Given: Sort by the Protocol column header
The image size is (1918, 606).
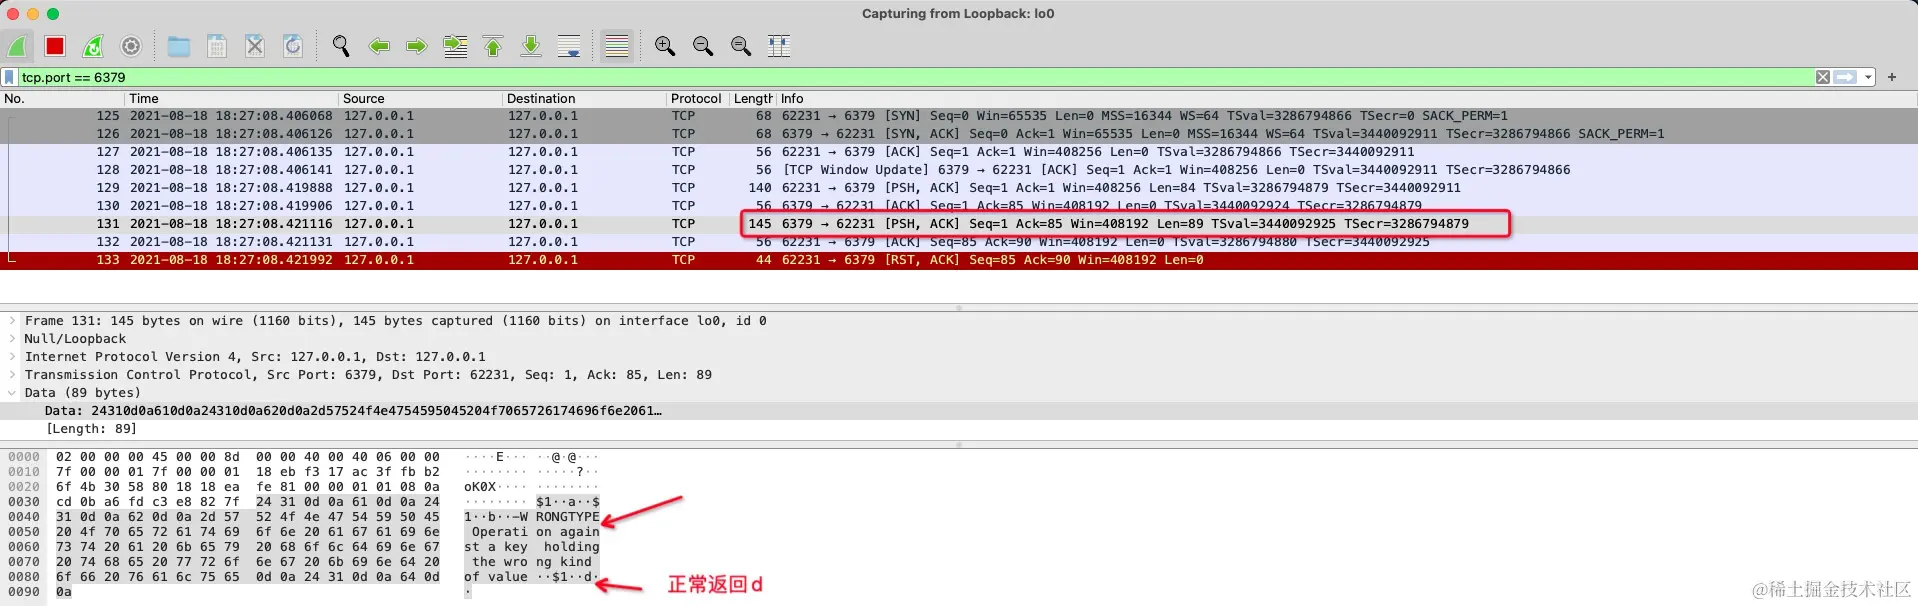Looking at the screenshot, I should [x=697, y=99].
